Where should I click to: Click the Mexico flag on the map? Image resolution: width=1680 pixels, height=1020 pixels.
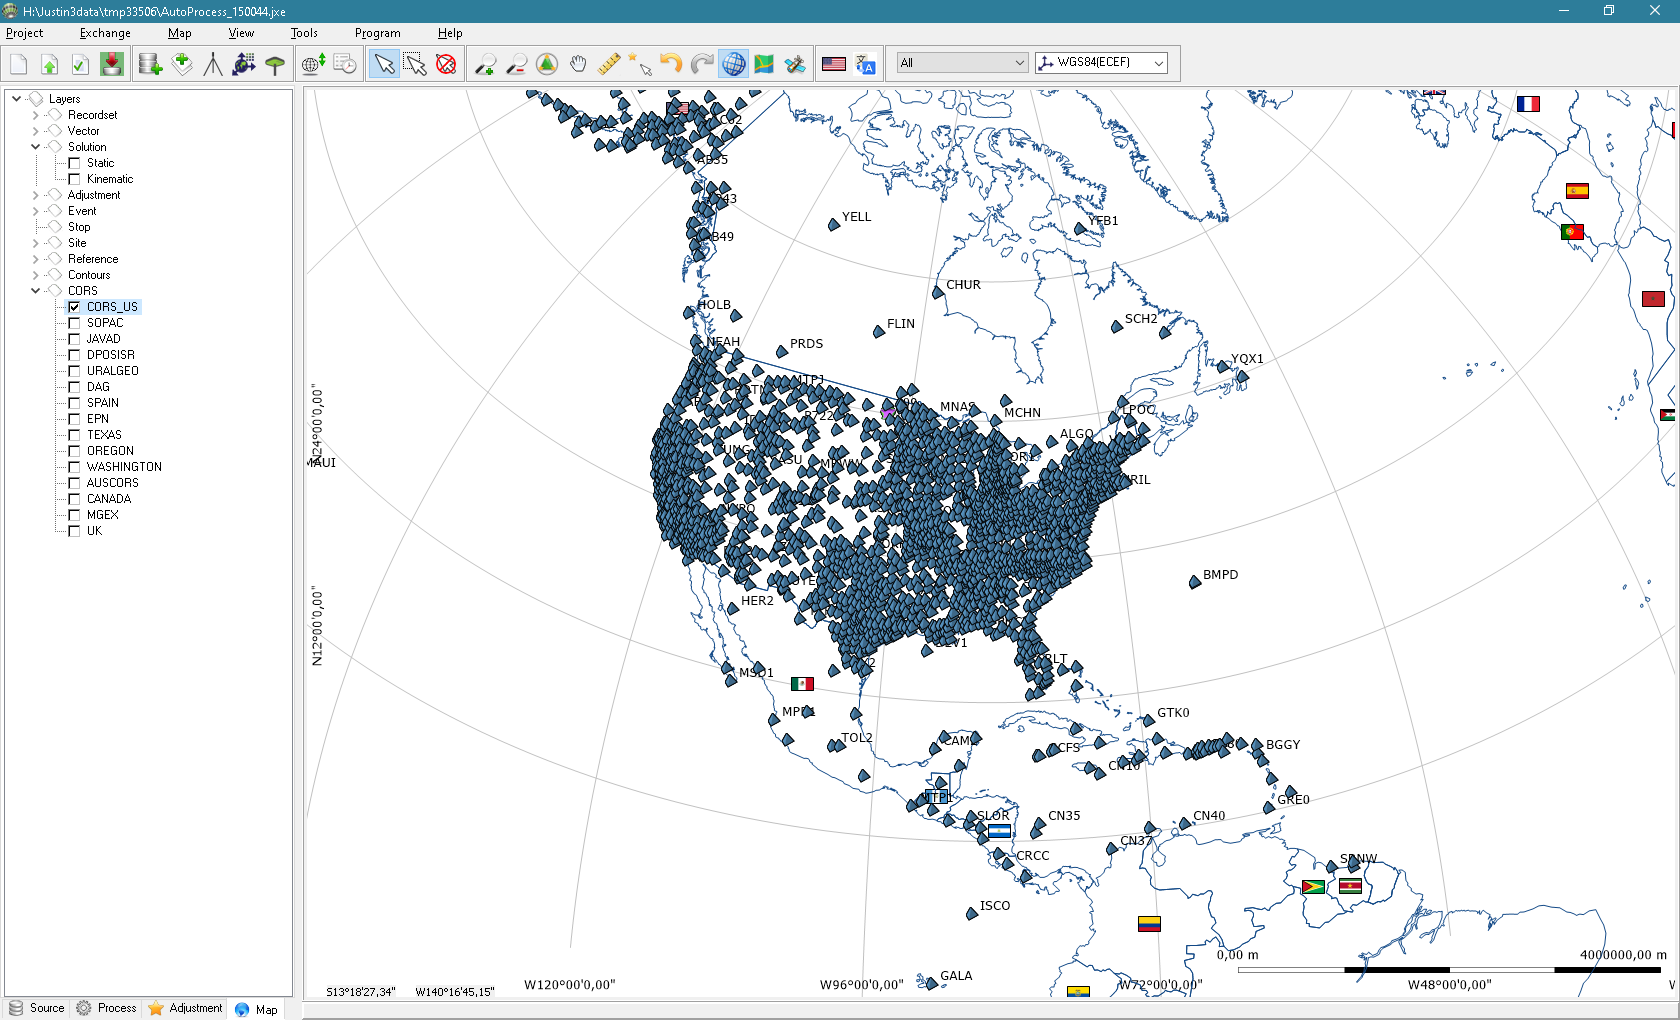[802, 684]
